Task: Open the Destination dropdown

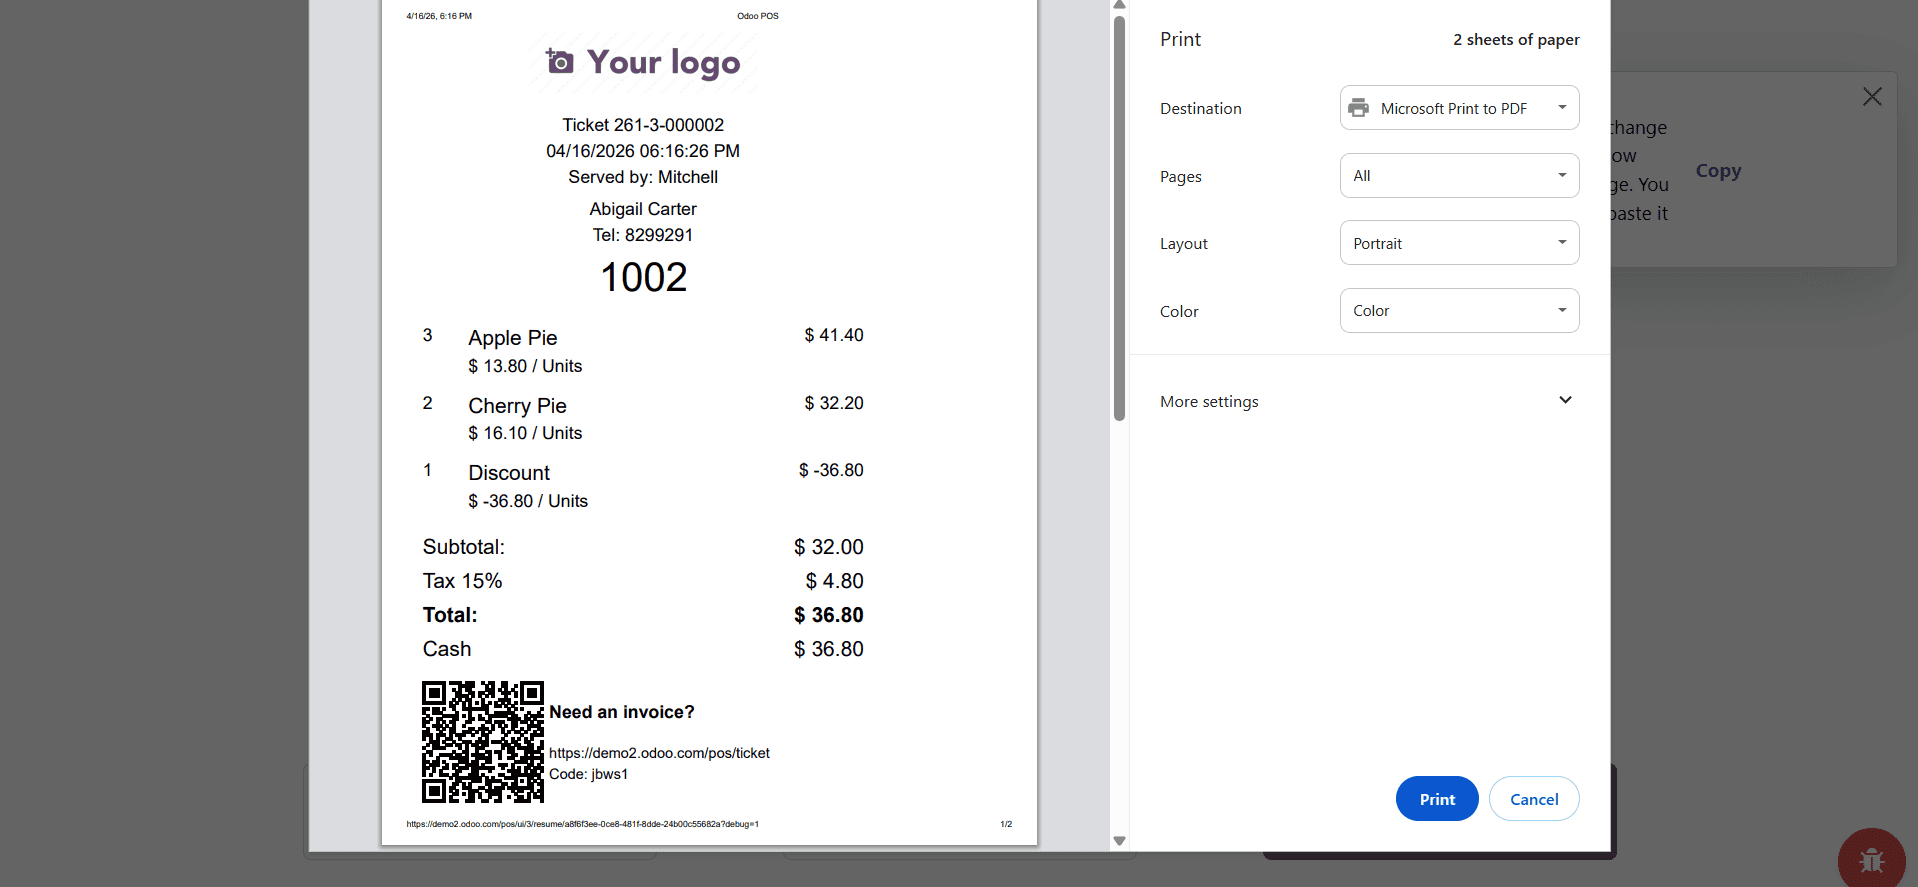Action: [1459, 108]
